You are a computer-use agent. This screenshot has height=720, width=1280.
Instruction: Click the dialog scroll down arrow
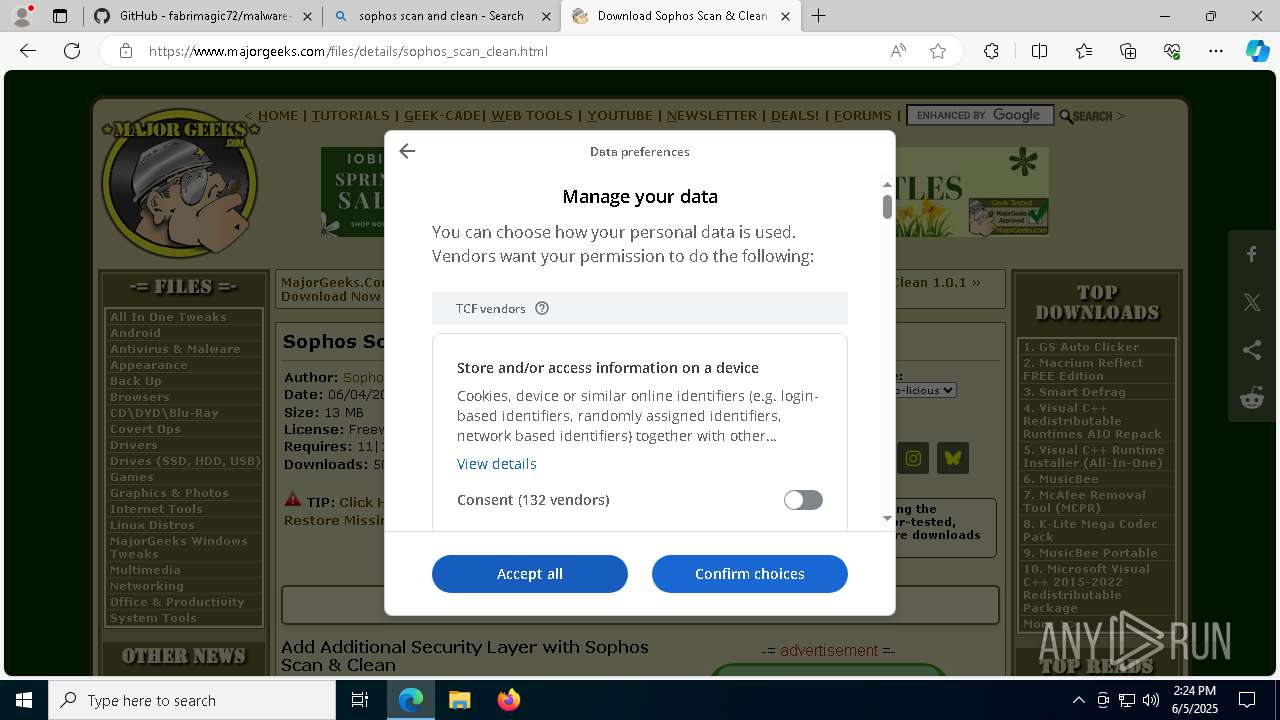tap(887, 518)
